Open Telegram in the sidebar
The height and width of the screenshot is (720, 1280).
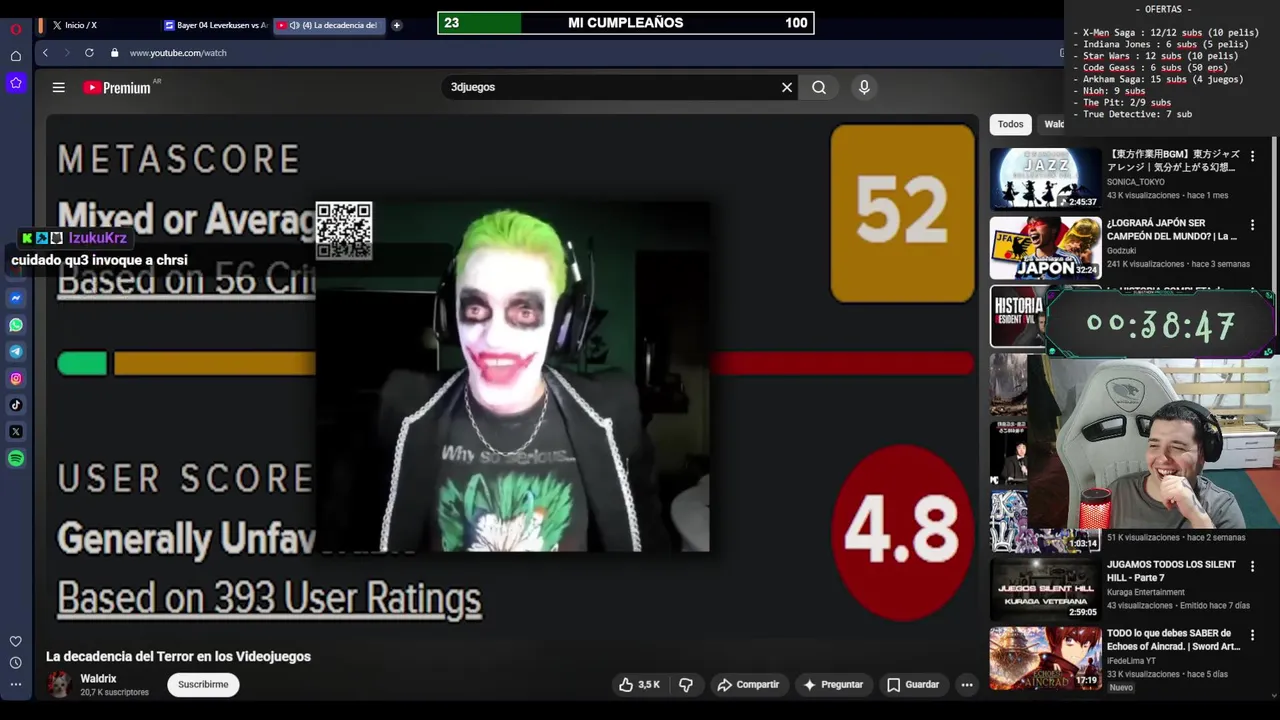coord(16,352)
